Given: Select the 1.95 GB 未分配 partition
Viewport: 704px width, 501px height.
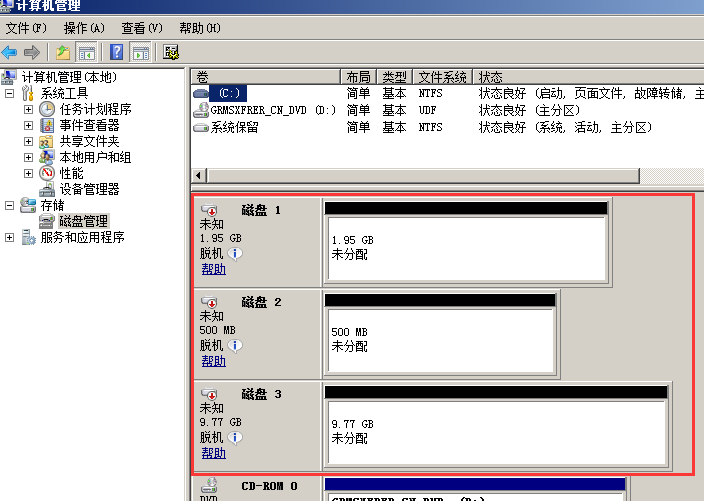Looking at the screenshot, I should tap(466, 248).
